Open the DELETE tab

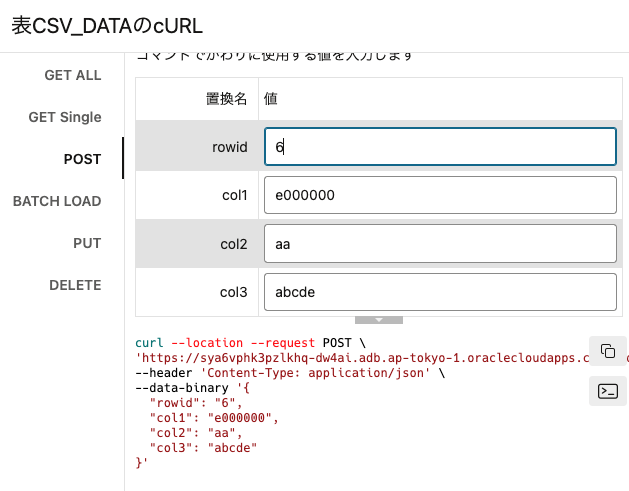point(75,285)
